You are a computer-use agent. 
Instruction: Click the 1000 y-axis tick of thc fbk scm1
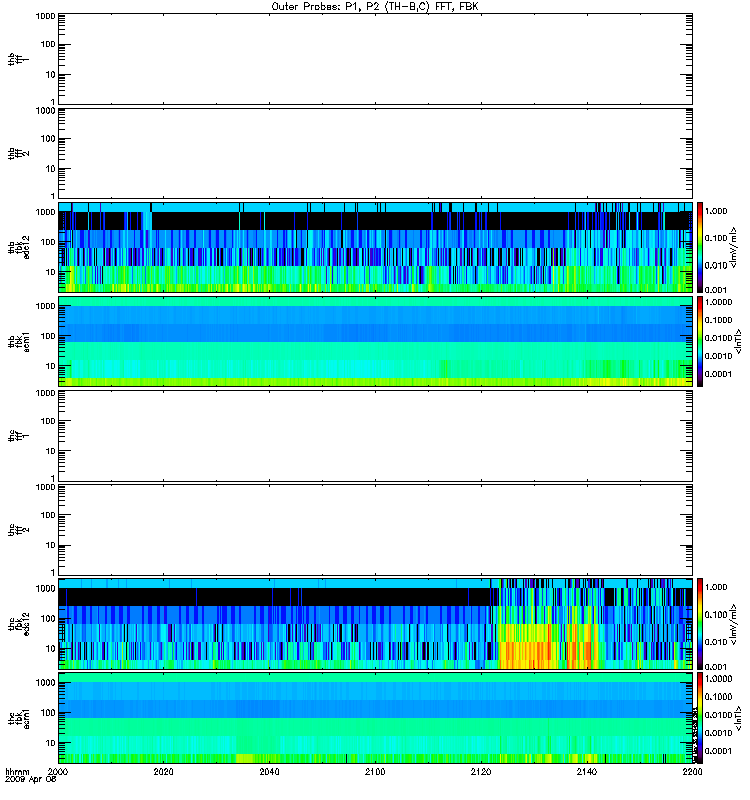[x=45, y=683]
